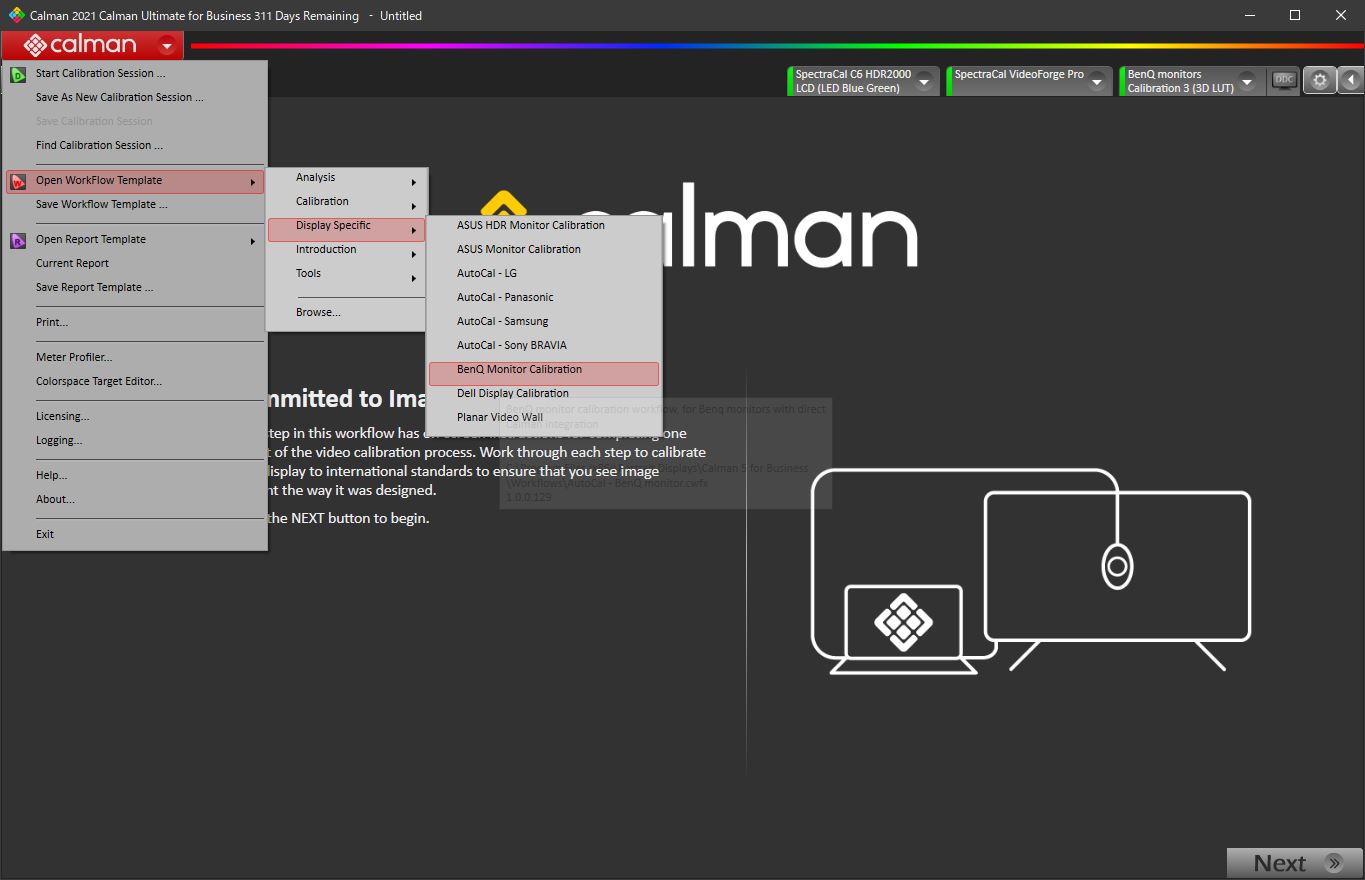
Task: Expand the Calibration workflow submenu
Action: coord(346,201)
